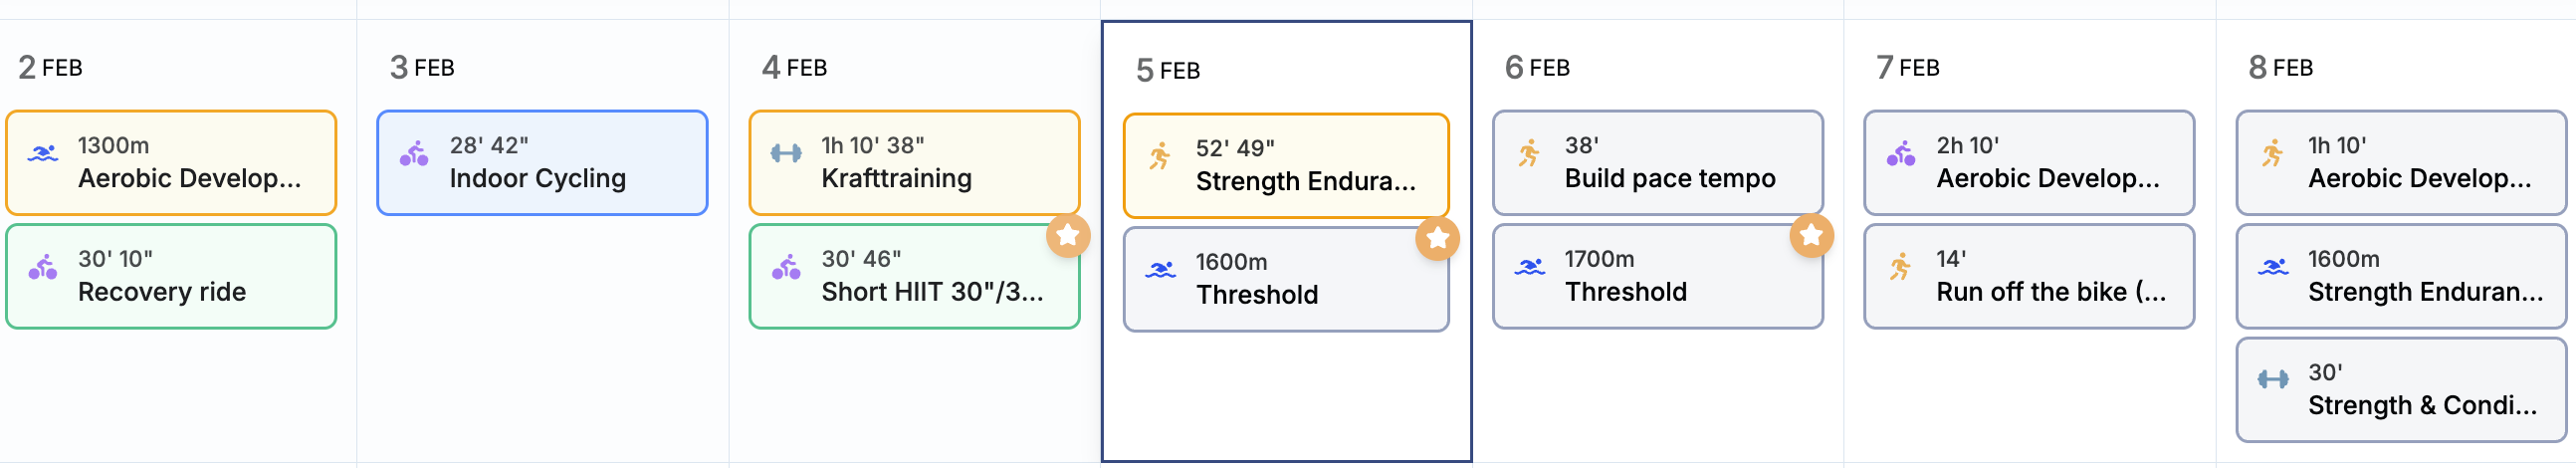The width and height of the screenshot is (2576, 468).
Task: Open the Short HIIT cycling workout
Action: [x=914, y=277]
